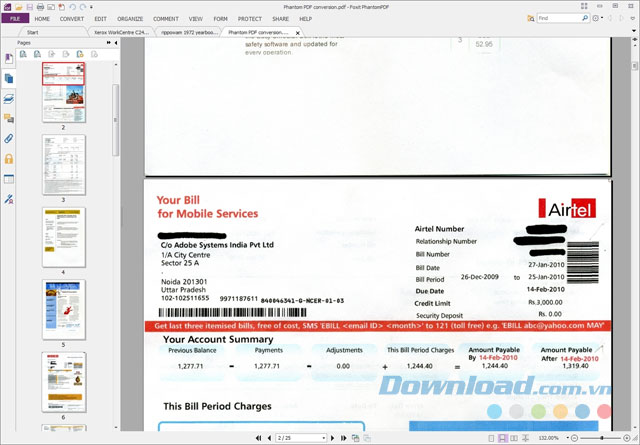Click the zoom slider handle
The height and width of the screenshot is (445, 640).
coord(601,438)
